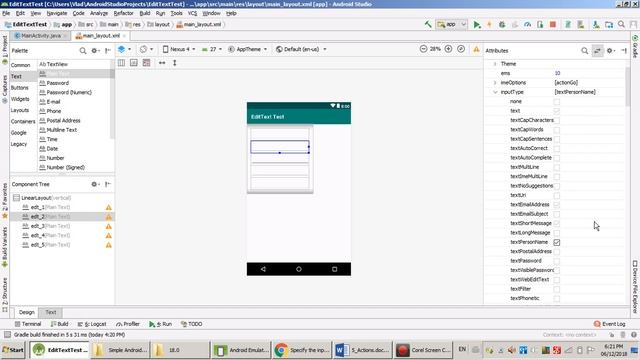Enable the textEmailAddress checkbox
This screenshot has height=360, width=640.
pos(557,205)
